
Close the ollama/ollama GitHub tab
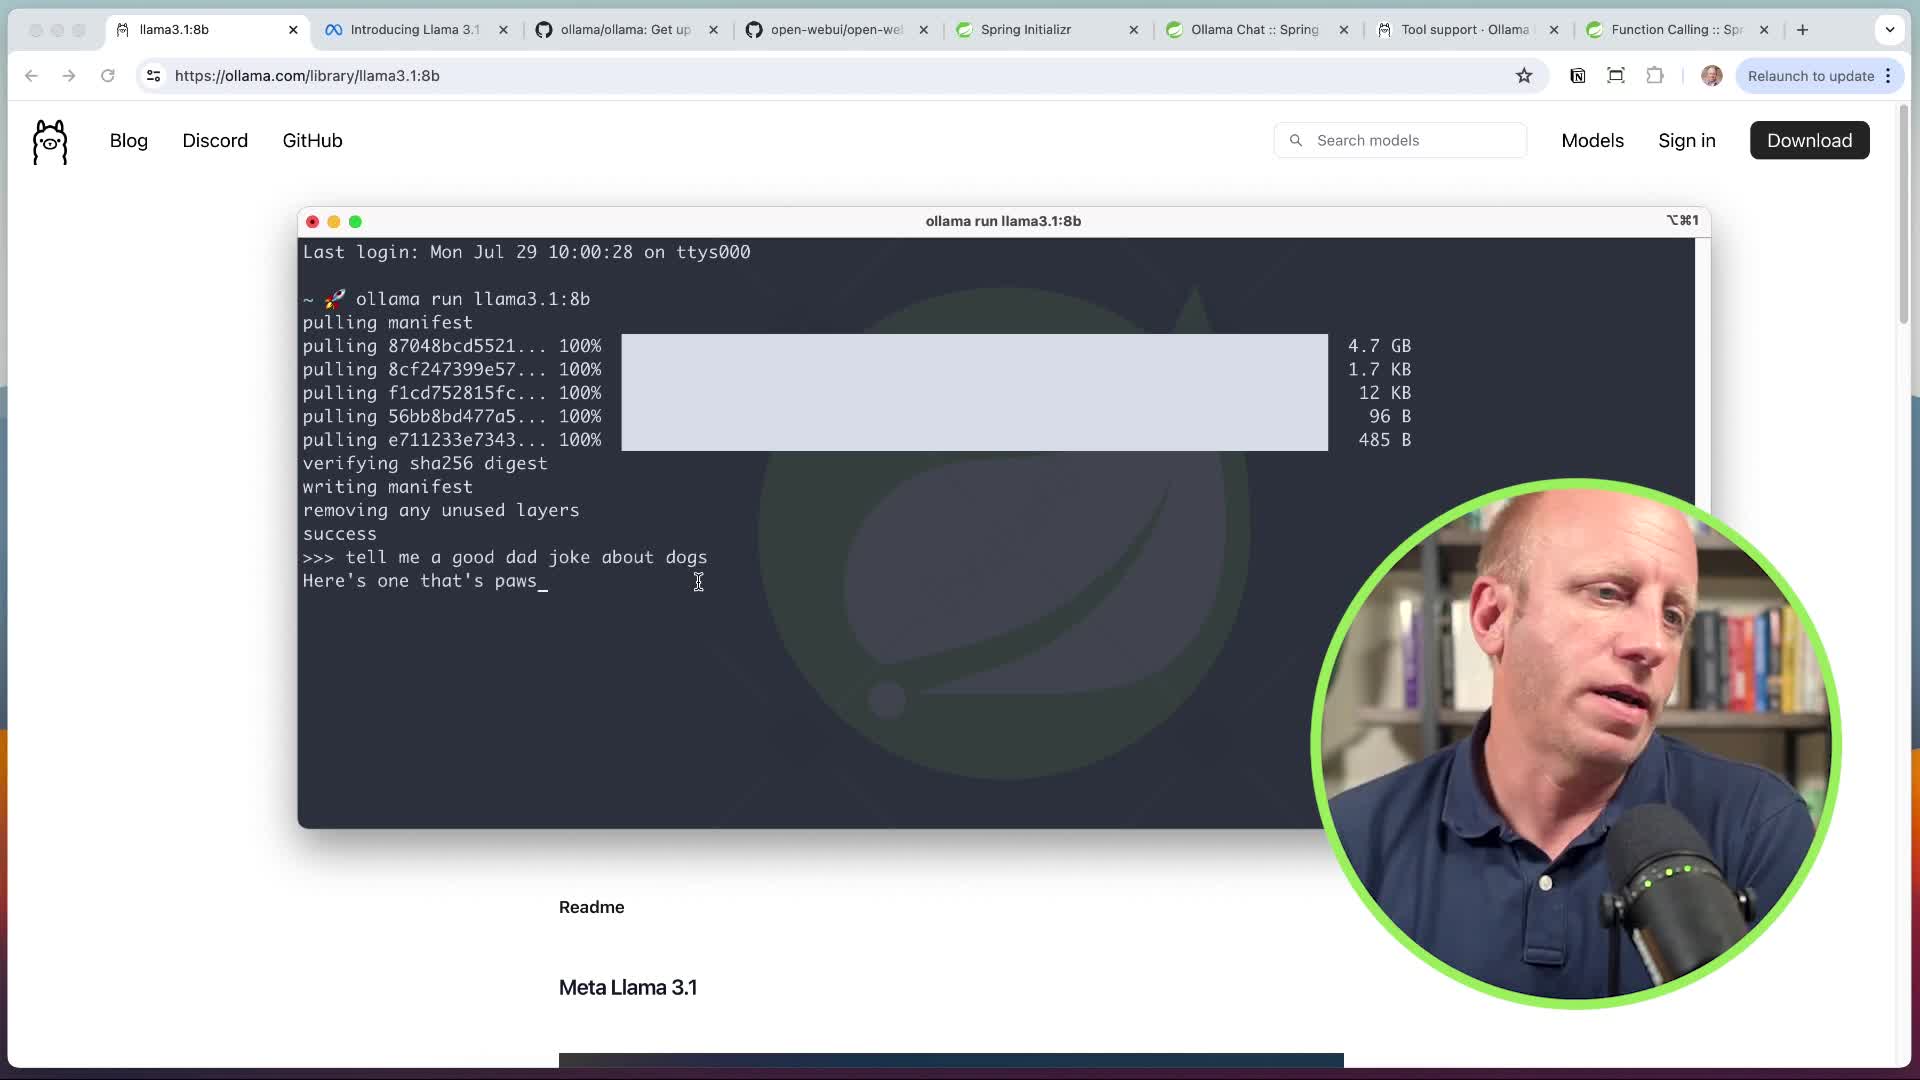(x=713, y=30)
